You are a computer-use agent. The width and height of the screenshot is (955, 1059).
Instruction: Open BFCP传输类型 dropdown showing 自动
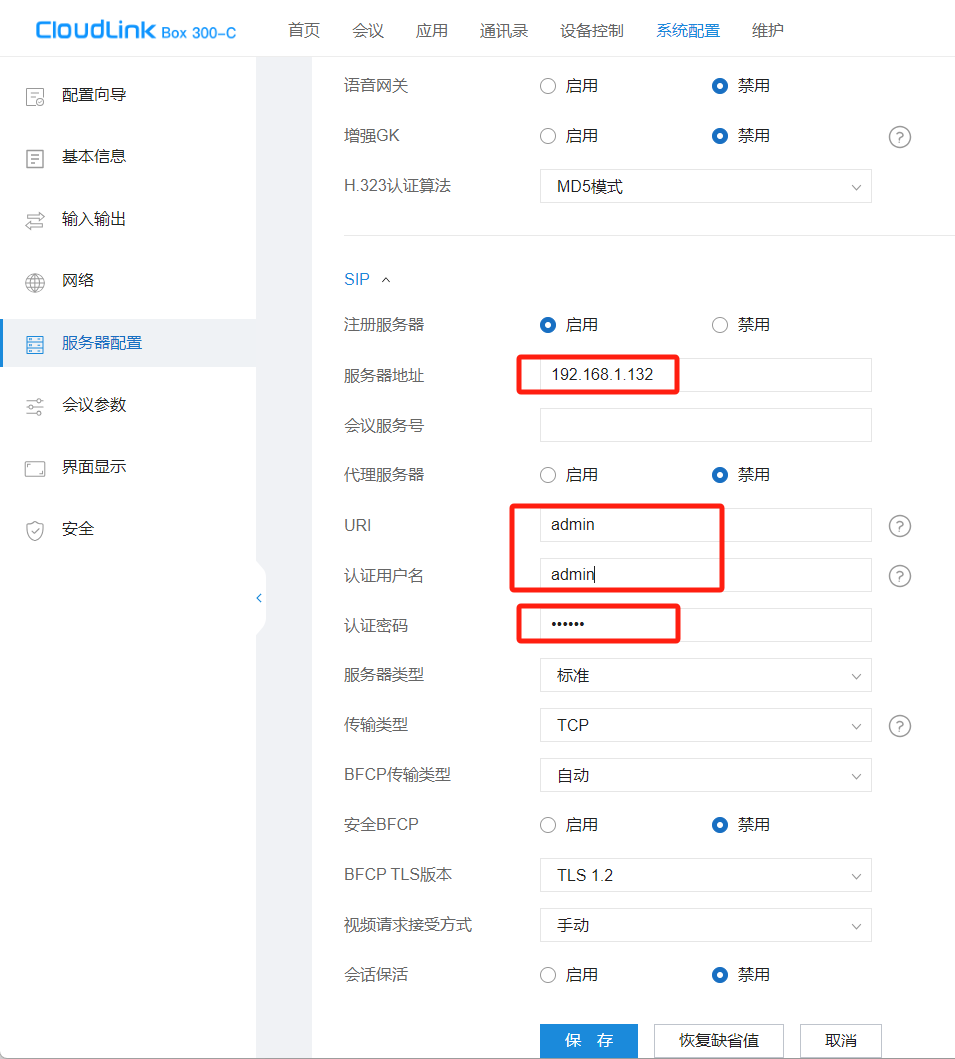pyautogui.click(x=706, y=775)
